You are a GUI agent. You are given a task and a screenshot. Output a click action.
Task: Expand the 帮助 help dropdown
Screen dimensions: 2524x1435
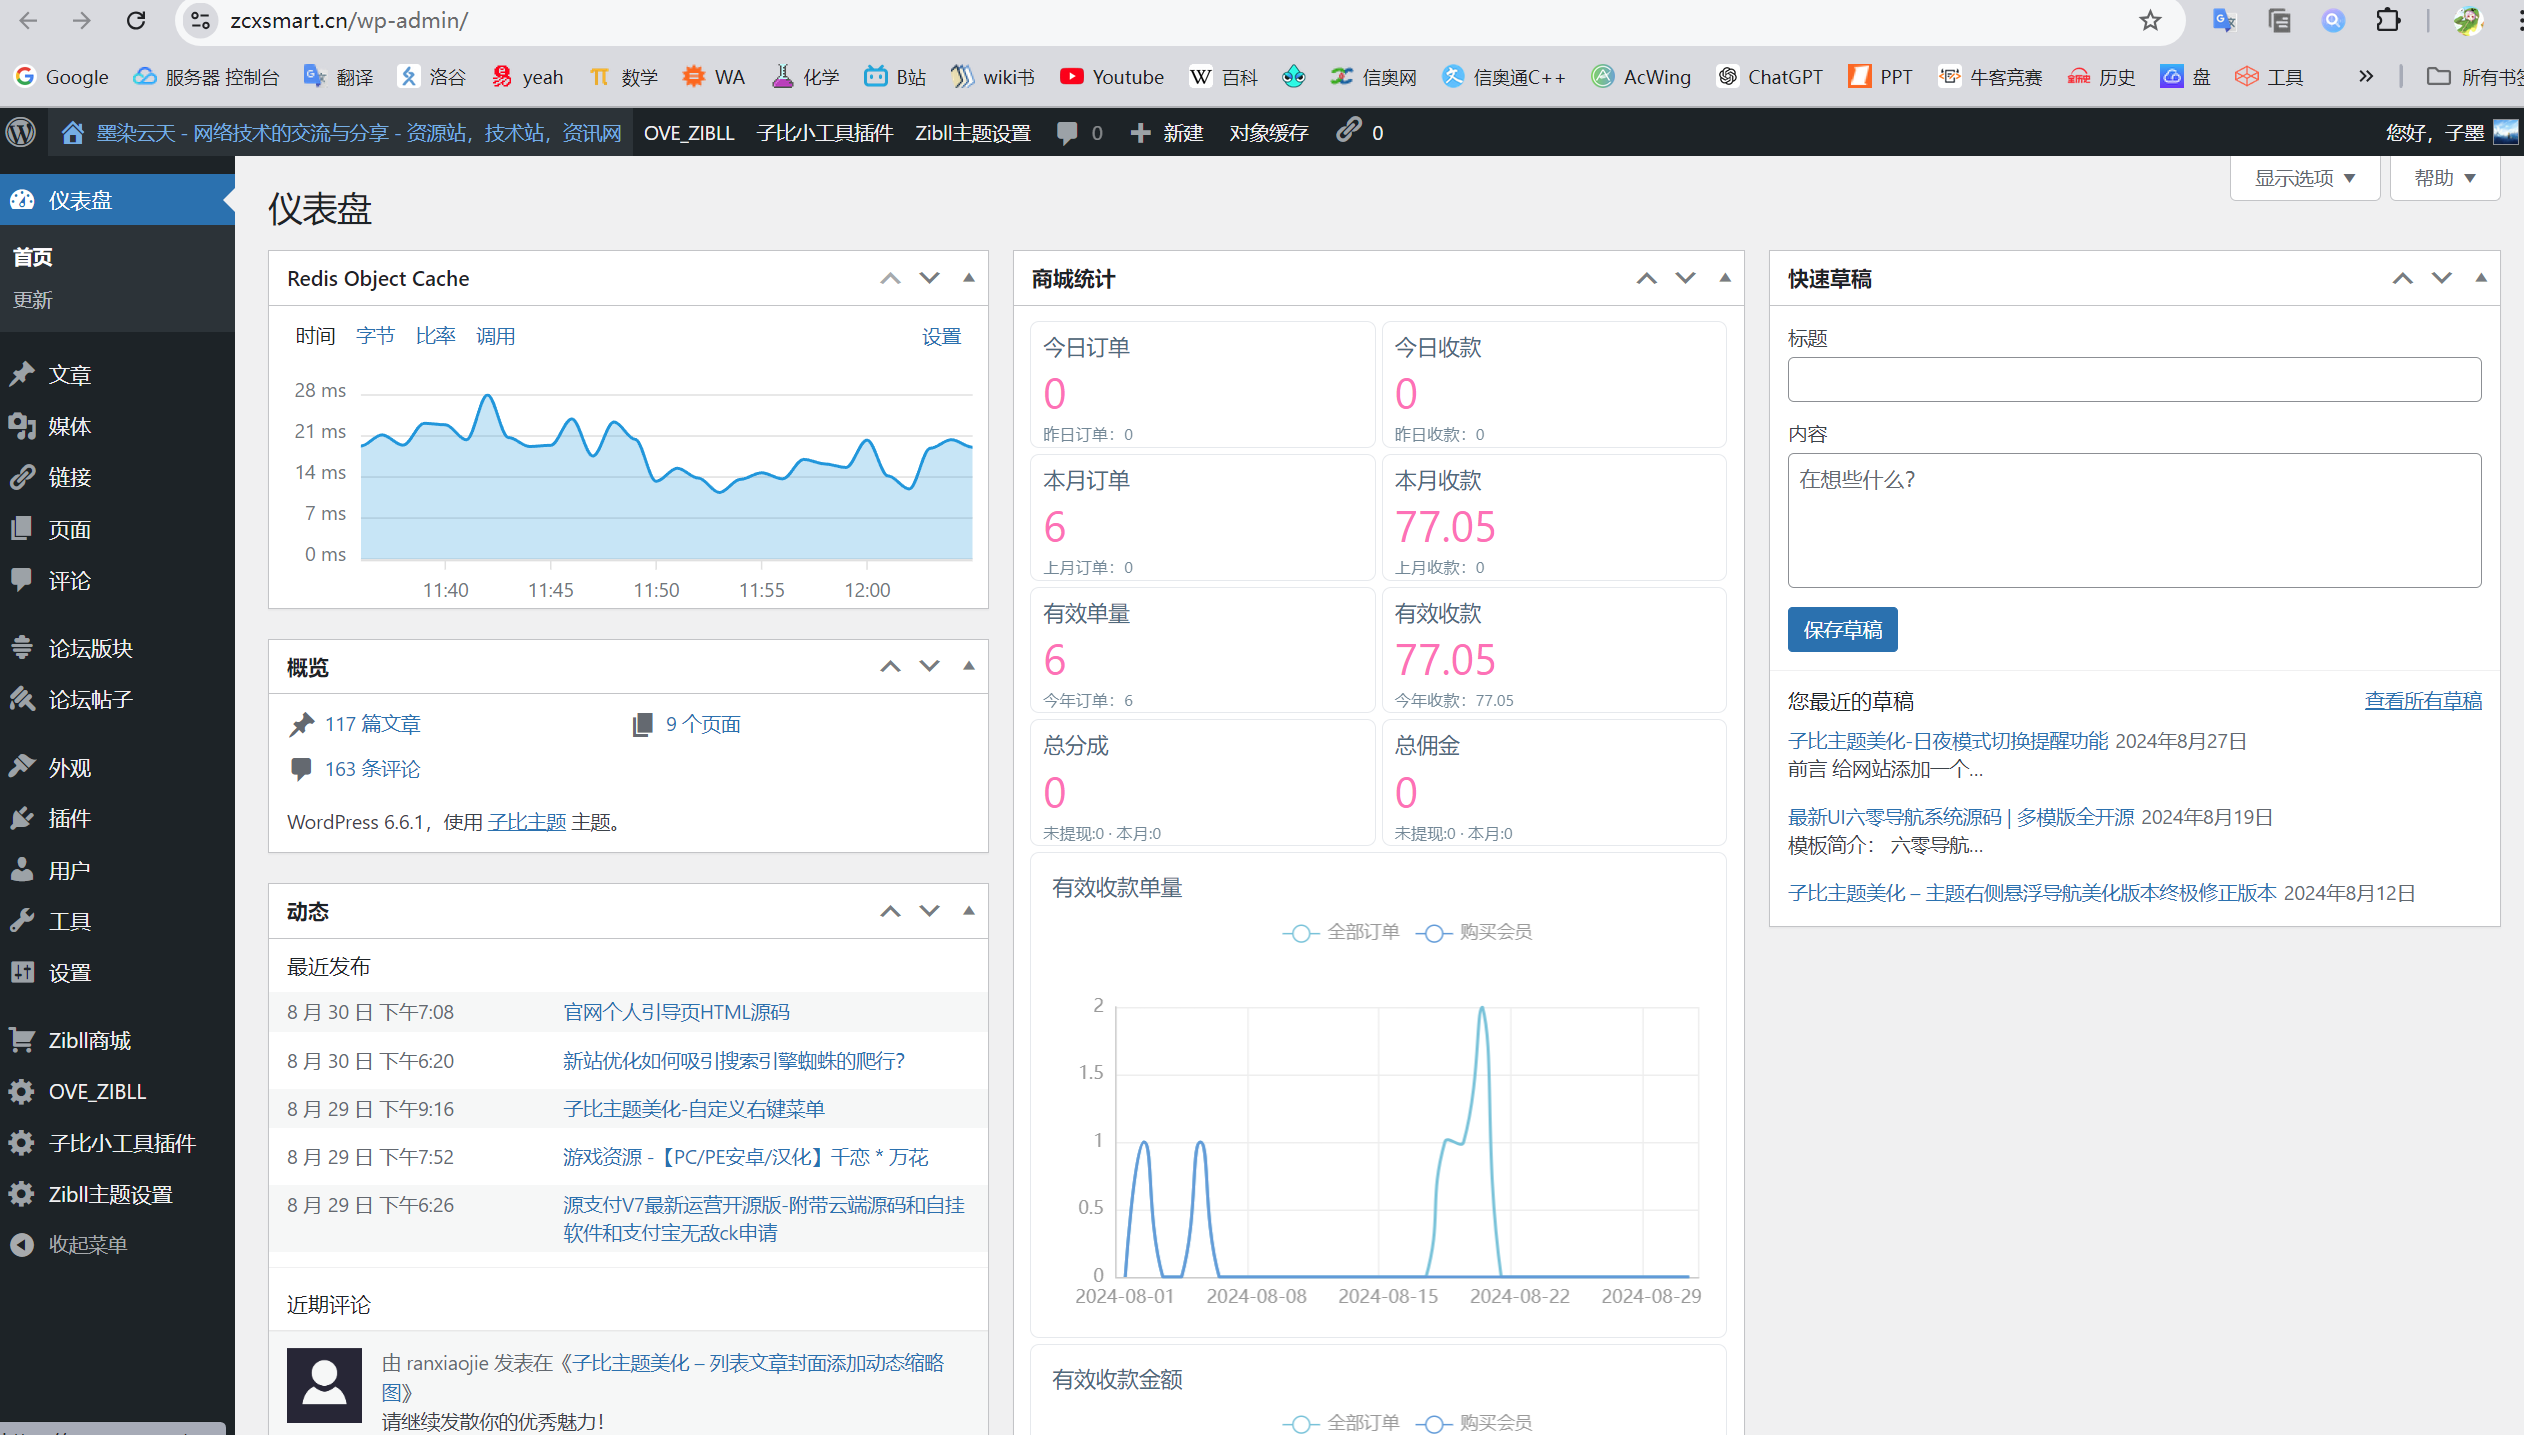point(2445,178)
